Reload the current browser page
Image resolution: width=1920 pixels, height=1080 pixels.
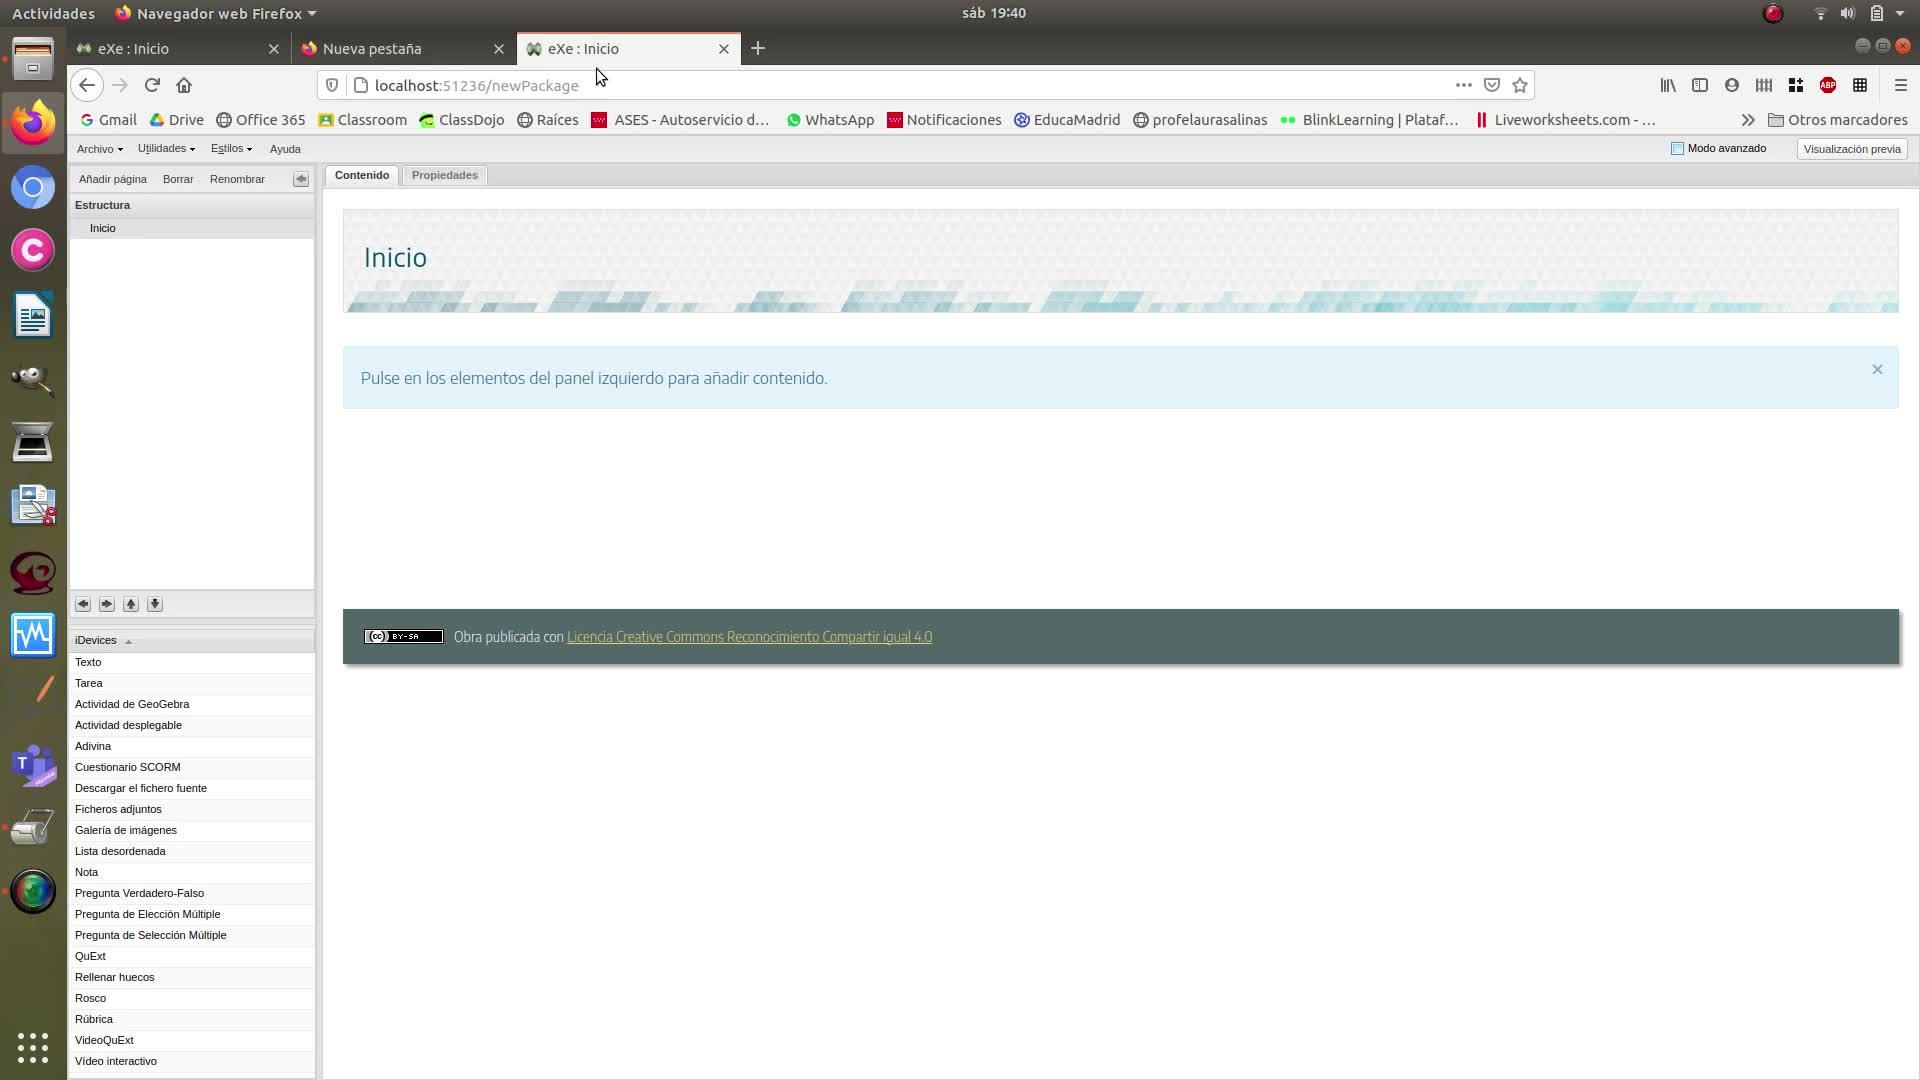click(152, 86)
